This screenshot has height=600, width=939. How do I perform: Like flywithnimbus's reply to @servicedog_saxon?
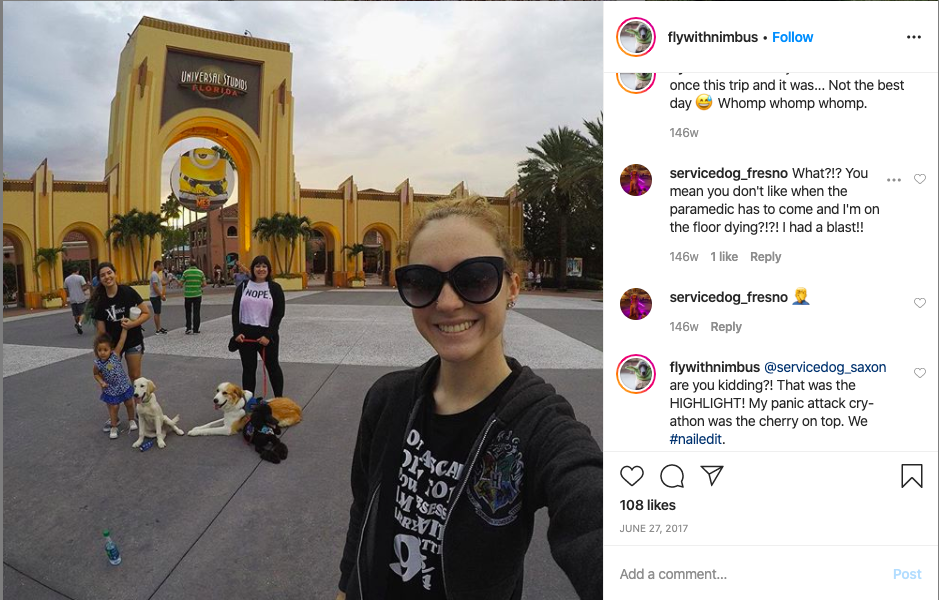pos(920,373)
